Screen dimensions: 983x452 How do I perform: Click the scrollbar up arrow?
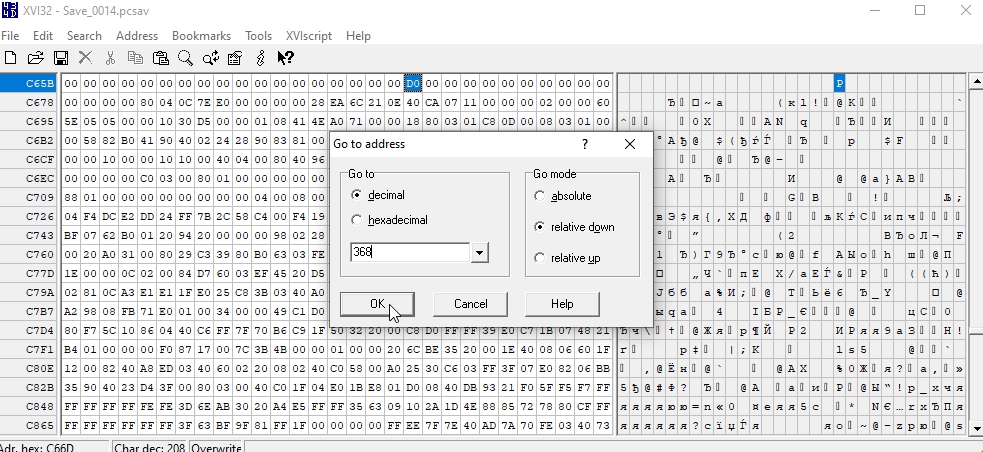coord(976,81)
